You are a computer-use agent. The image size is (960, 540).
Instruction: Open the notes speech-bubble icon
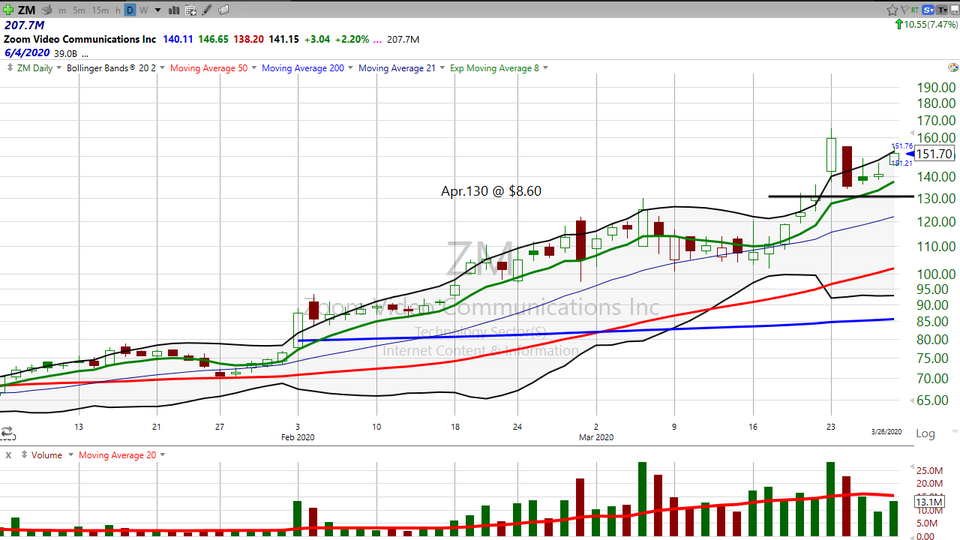point(224,10)
